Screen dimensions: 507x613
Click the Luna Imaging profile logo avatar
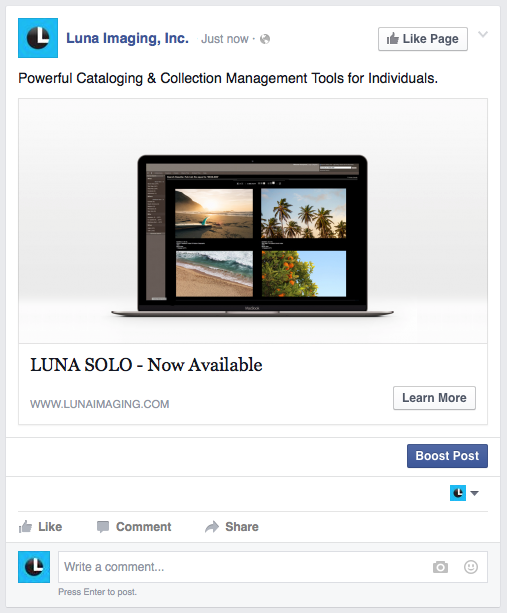(x=38, y=38)
